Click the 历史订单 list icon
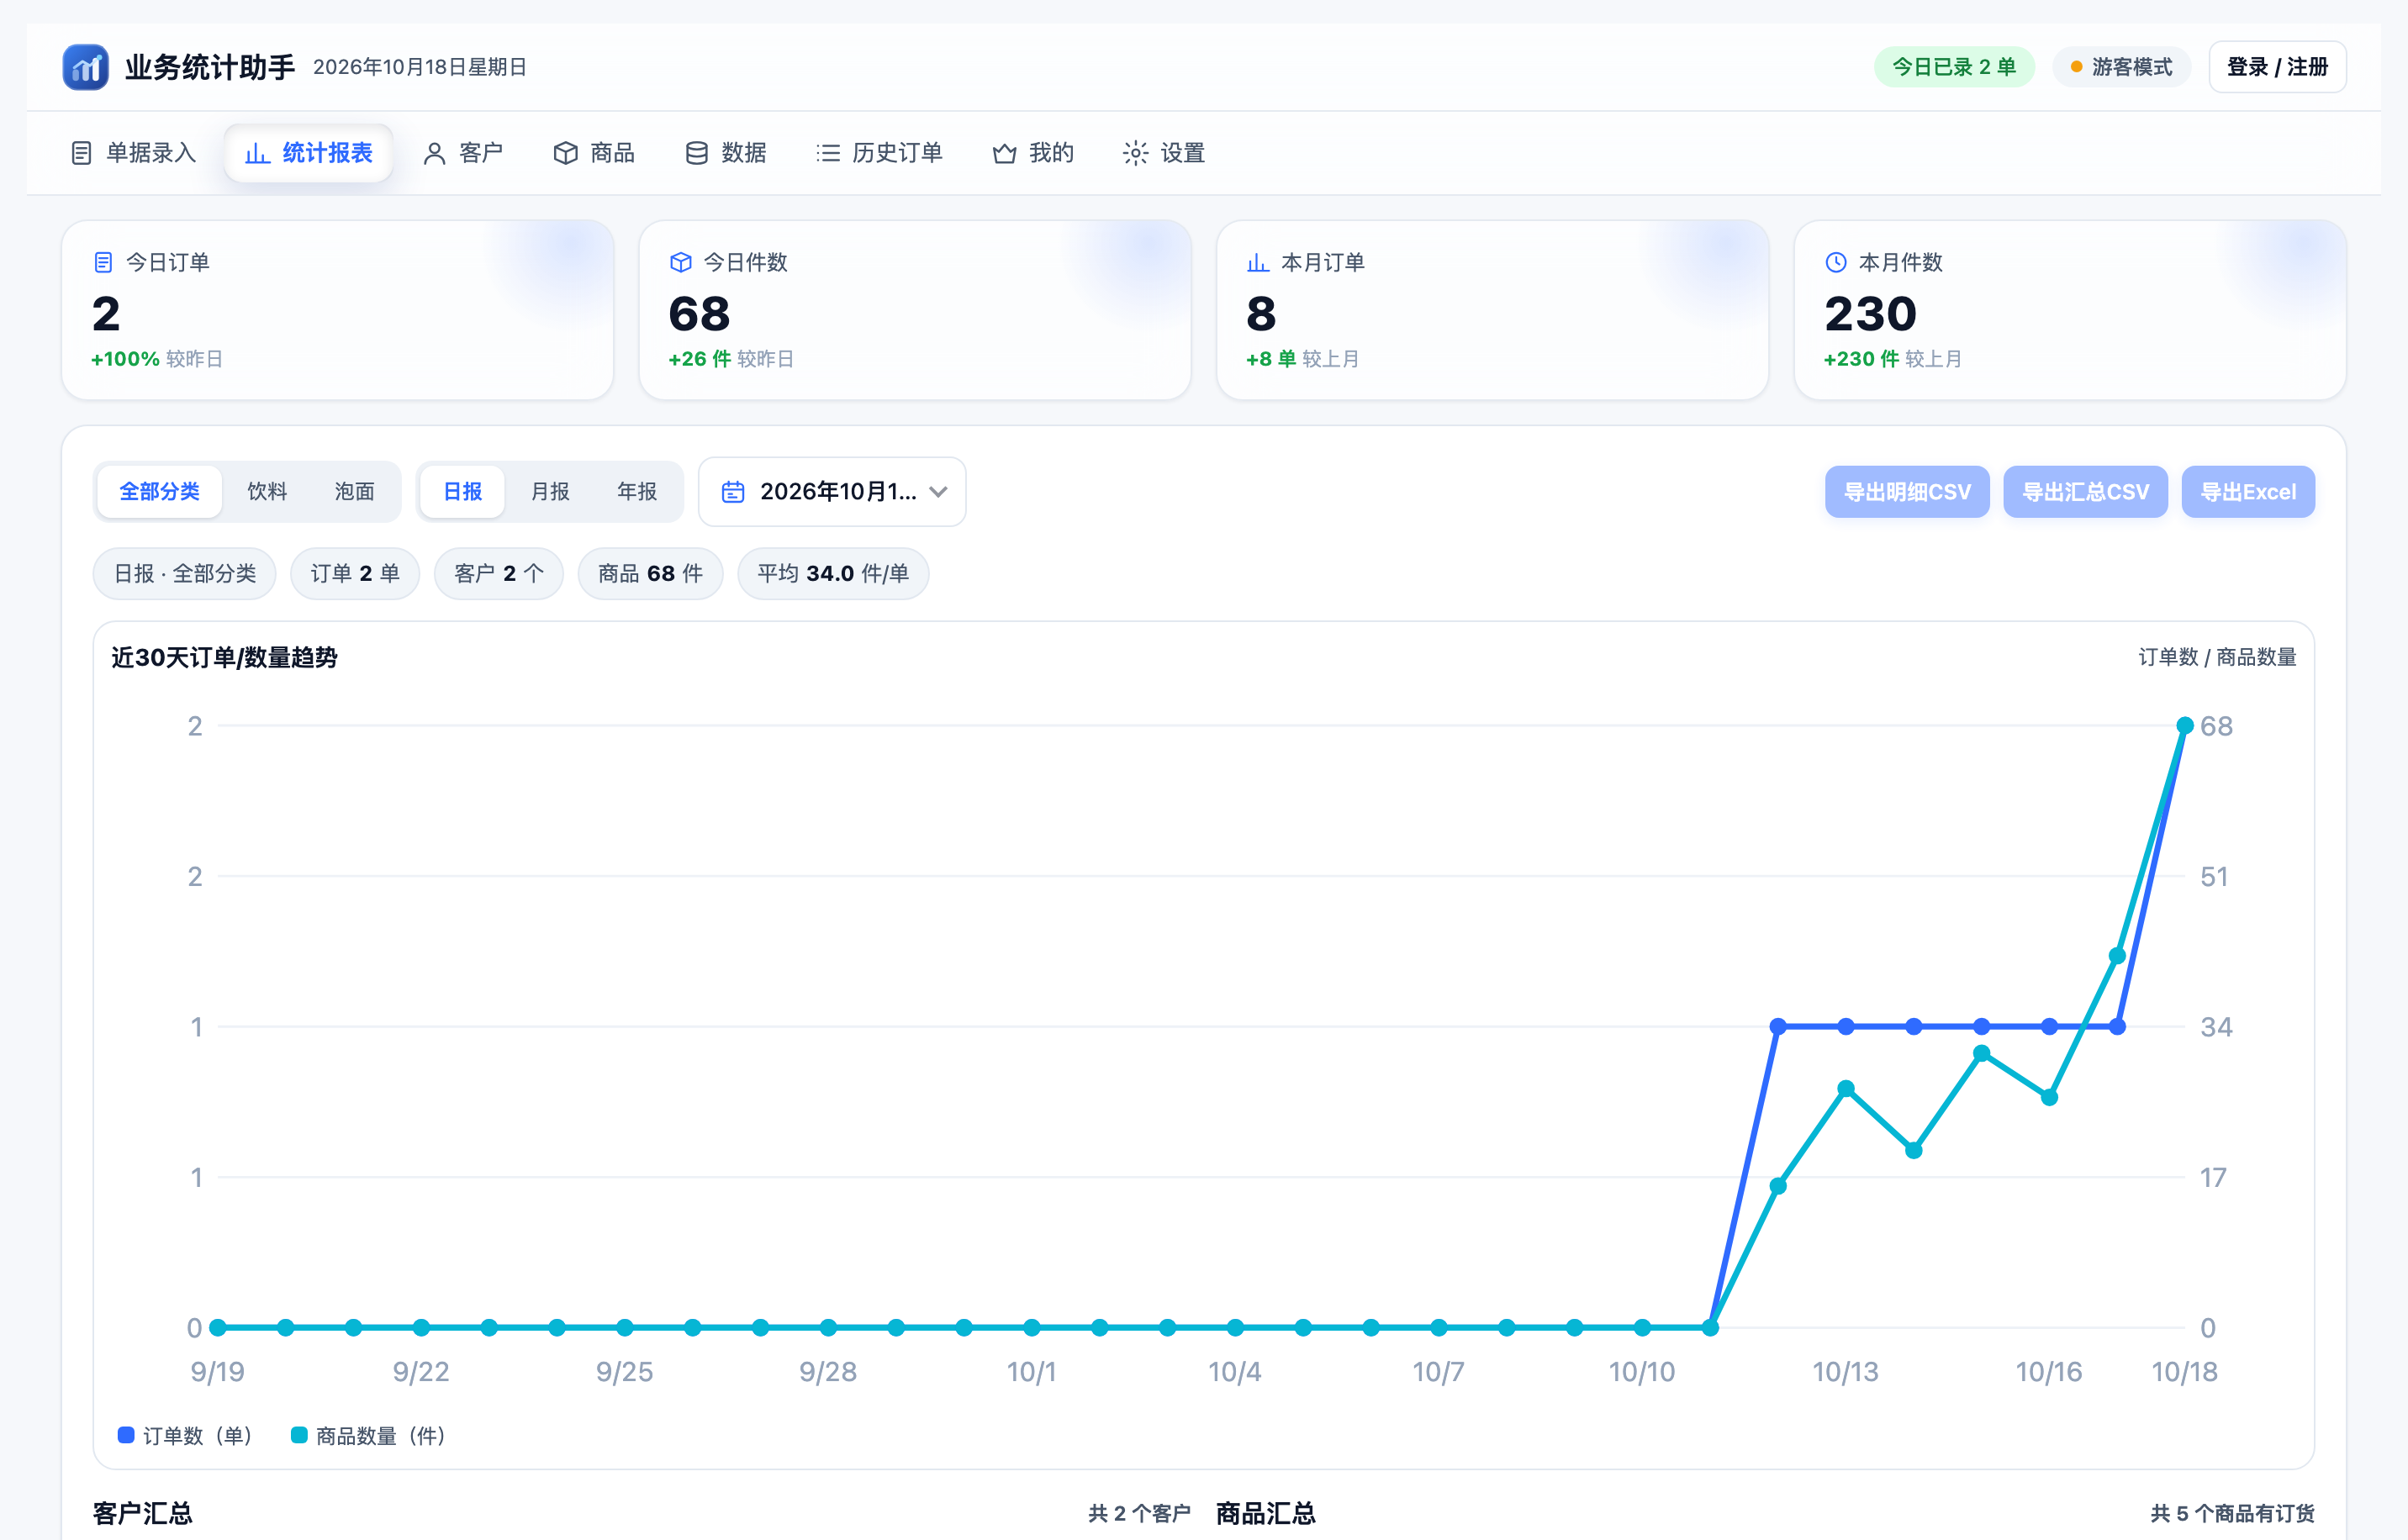Viewport: 2408px width, 1540px height. click(x=828, y=153)
